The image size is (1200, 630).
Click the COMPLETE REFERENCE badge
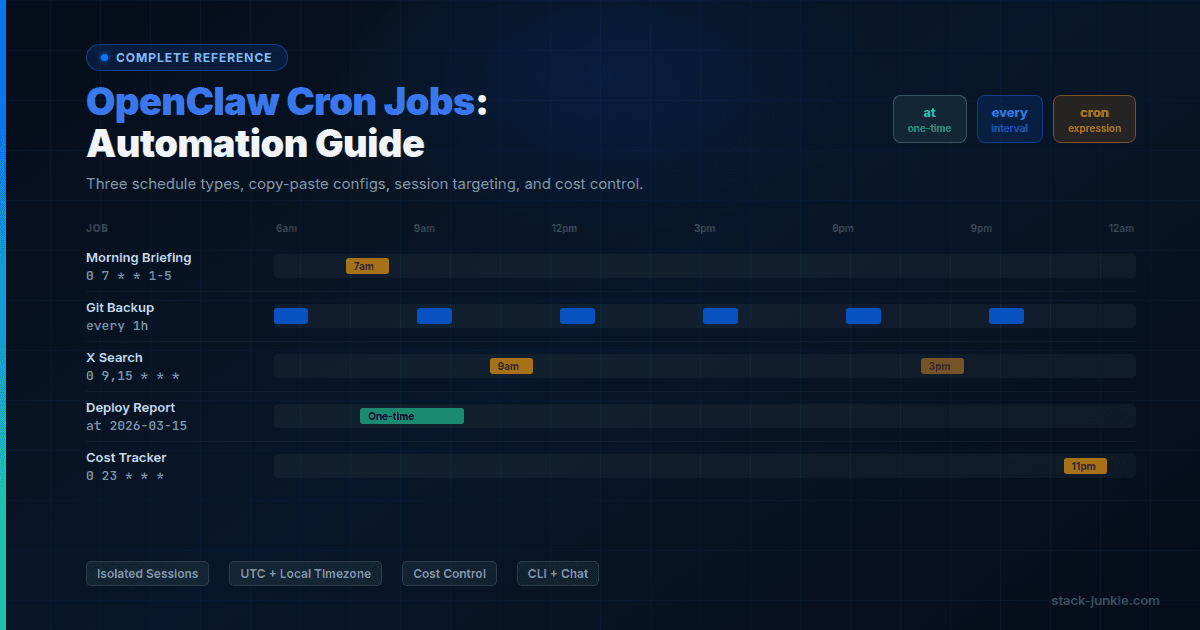[x=187, y=58]
